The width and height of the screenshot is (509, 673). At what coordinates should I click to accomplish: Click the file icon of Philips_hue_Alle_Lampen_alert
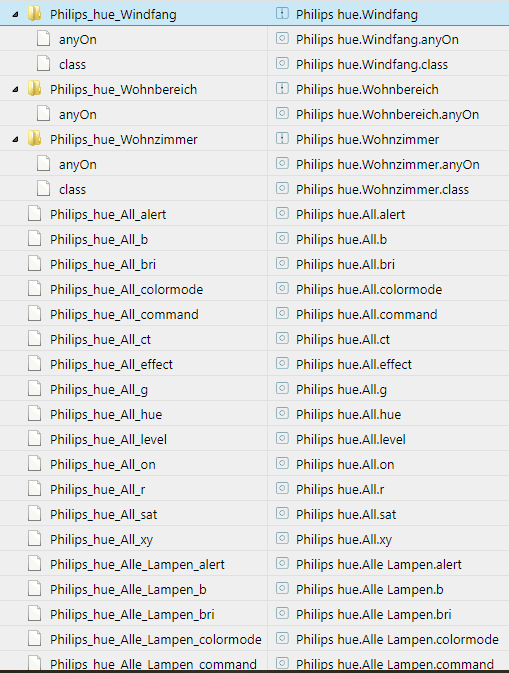[34, 564]
